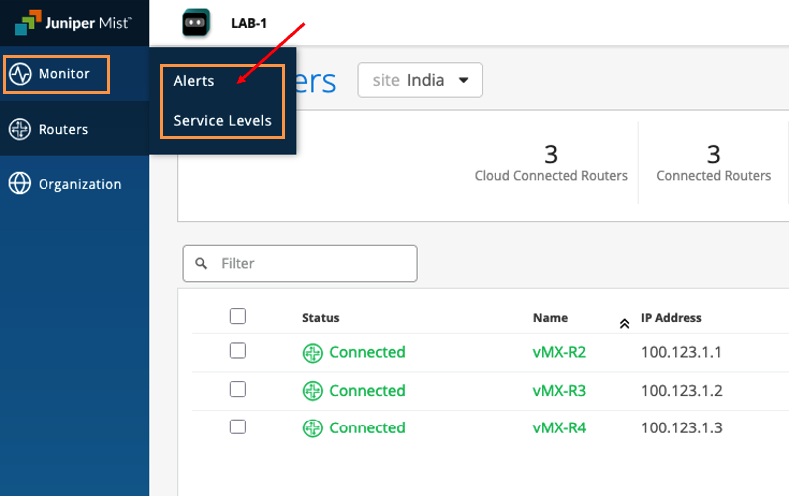Open the site India dropdown

(x=420, y=81)
